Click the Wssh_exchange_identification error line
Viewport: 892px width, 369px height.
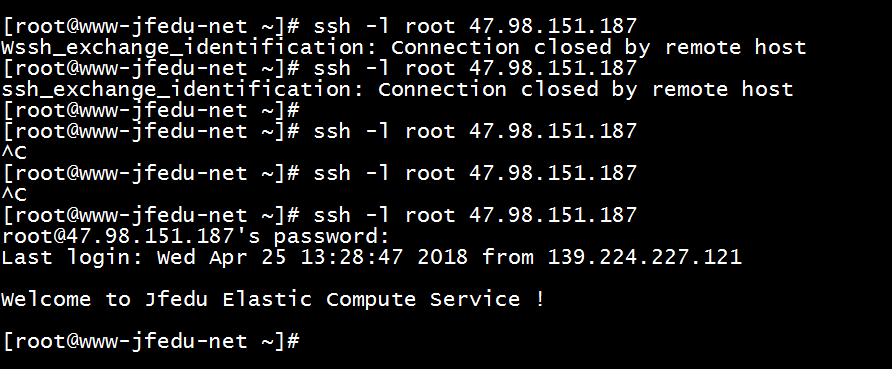(x=403, y=47)
